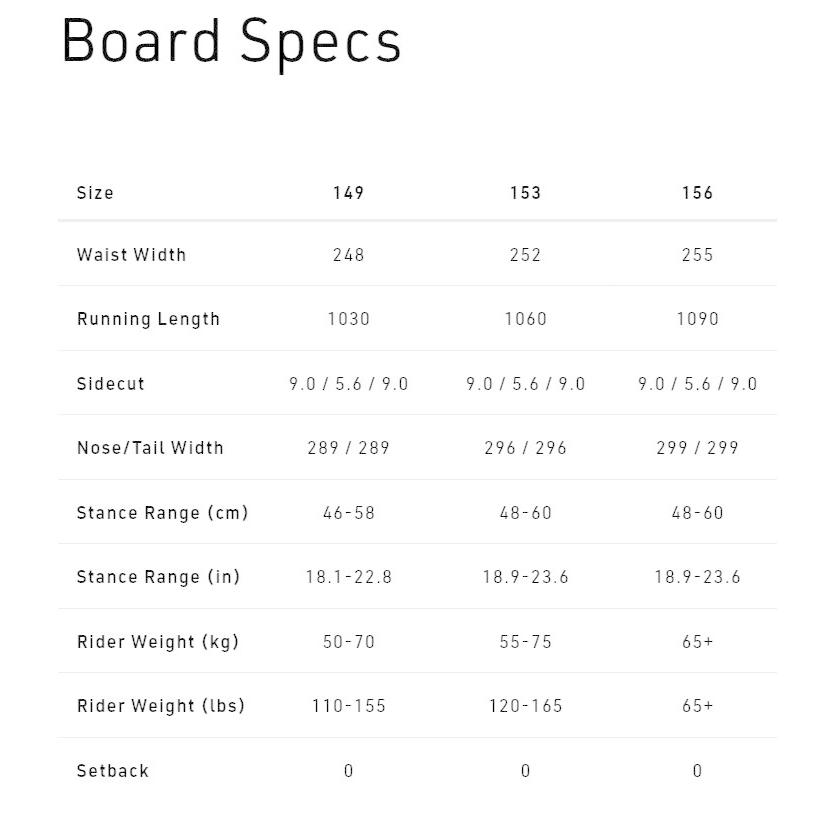The image size is (824, 824).
Task: Select the 55-75 rider weight value
Action: (x=525, y=642)
